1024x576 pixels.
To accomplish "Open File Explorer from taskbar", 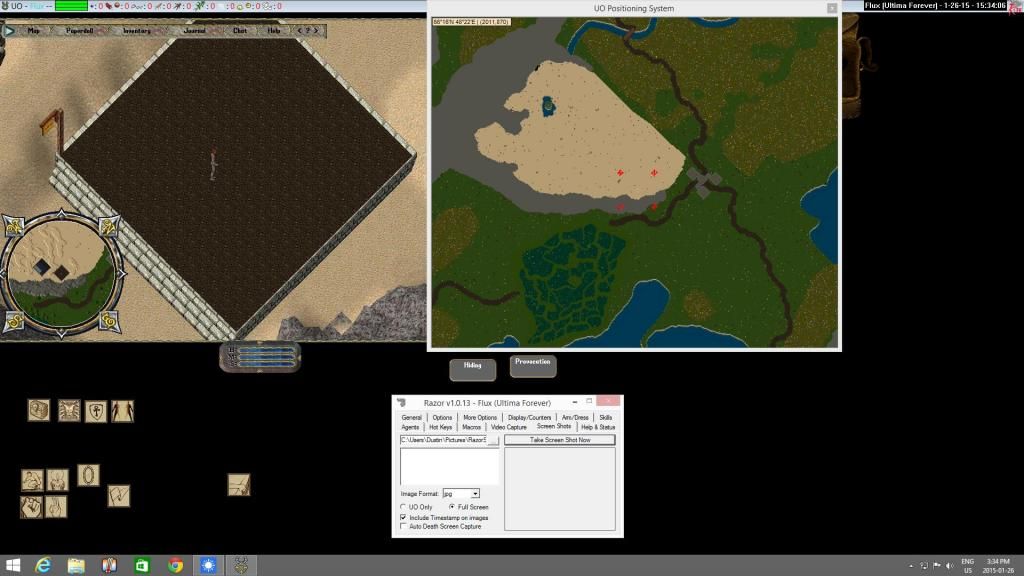I will [x=76, y=565].
